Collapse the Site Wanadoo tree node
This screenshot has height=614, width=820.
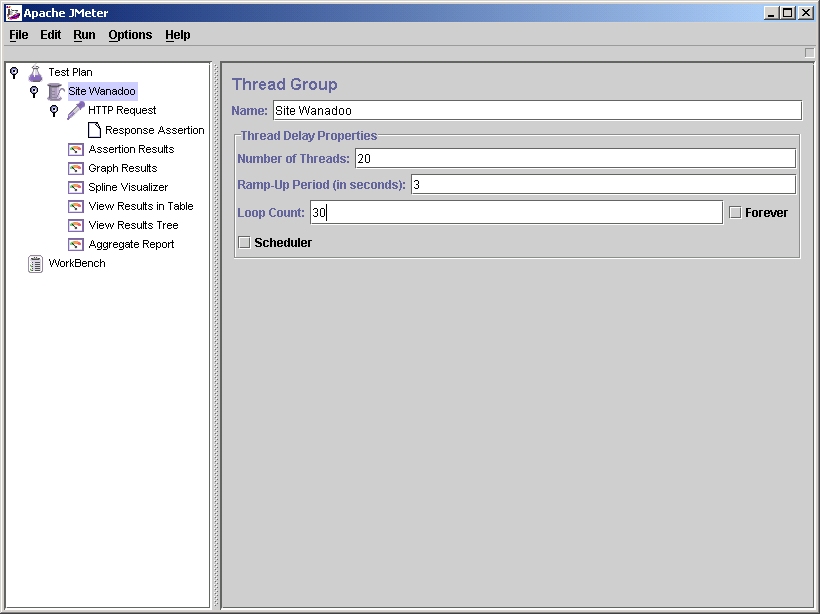[34, 91]
